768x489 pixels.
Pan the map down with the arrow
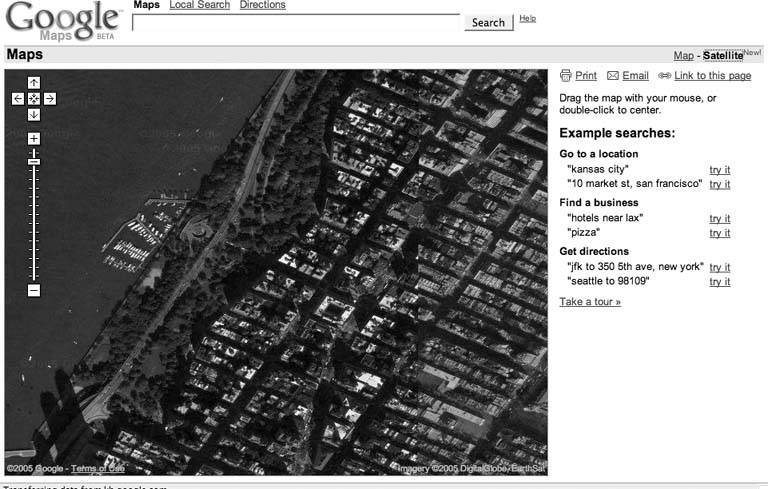[x=33, y=114]
